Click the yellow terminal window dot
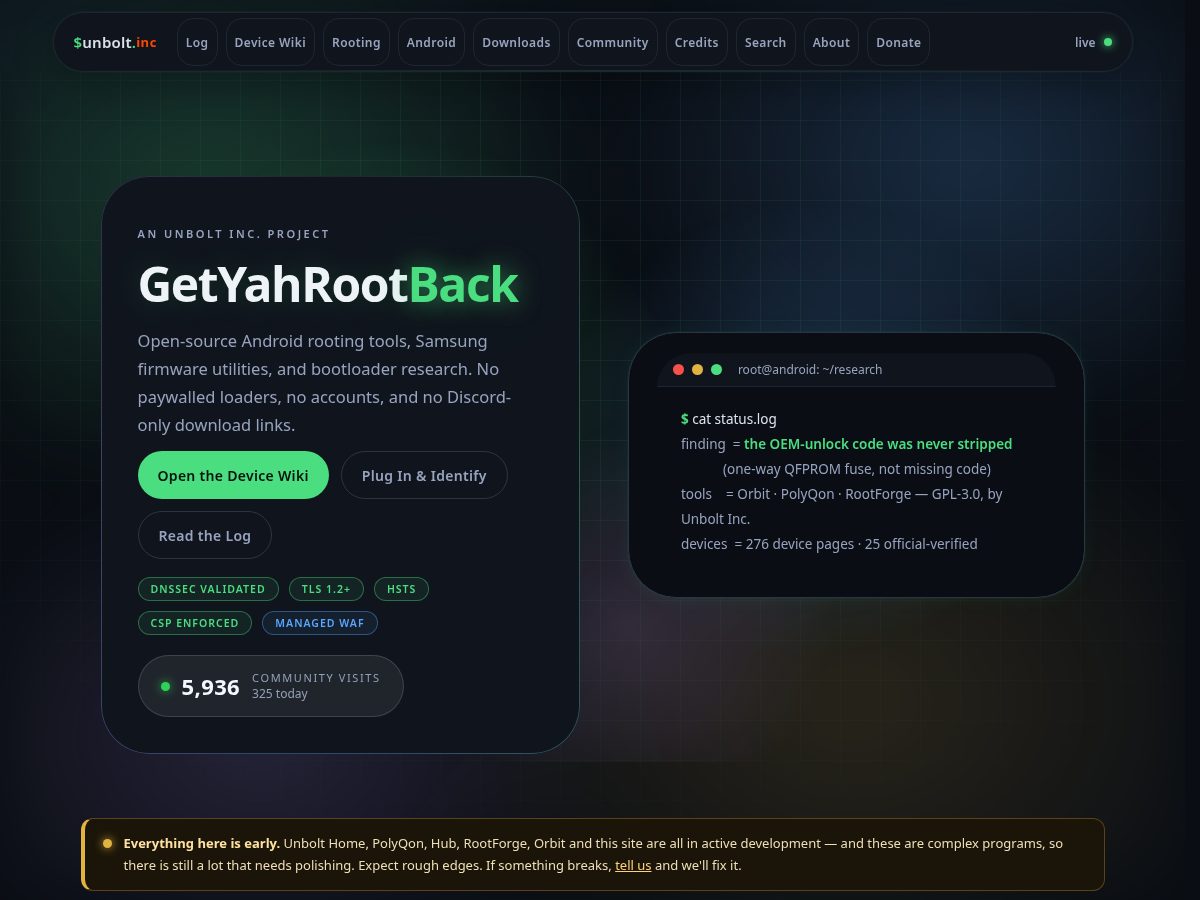 point(697,369)
